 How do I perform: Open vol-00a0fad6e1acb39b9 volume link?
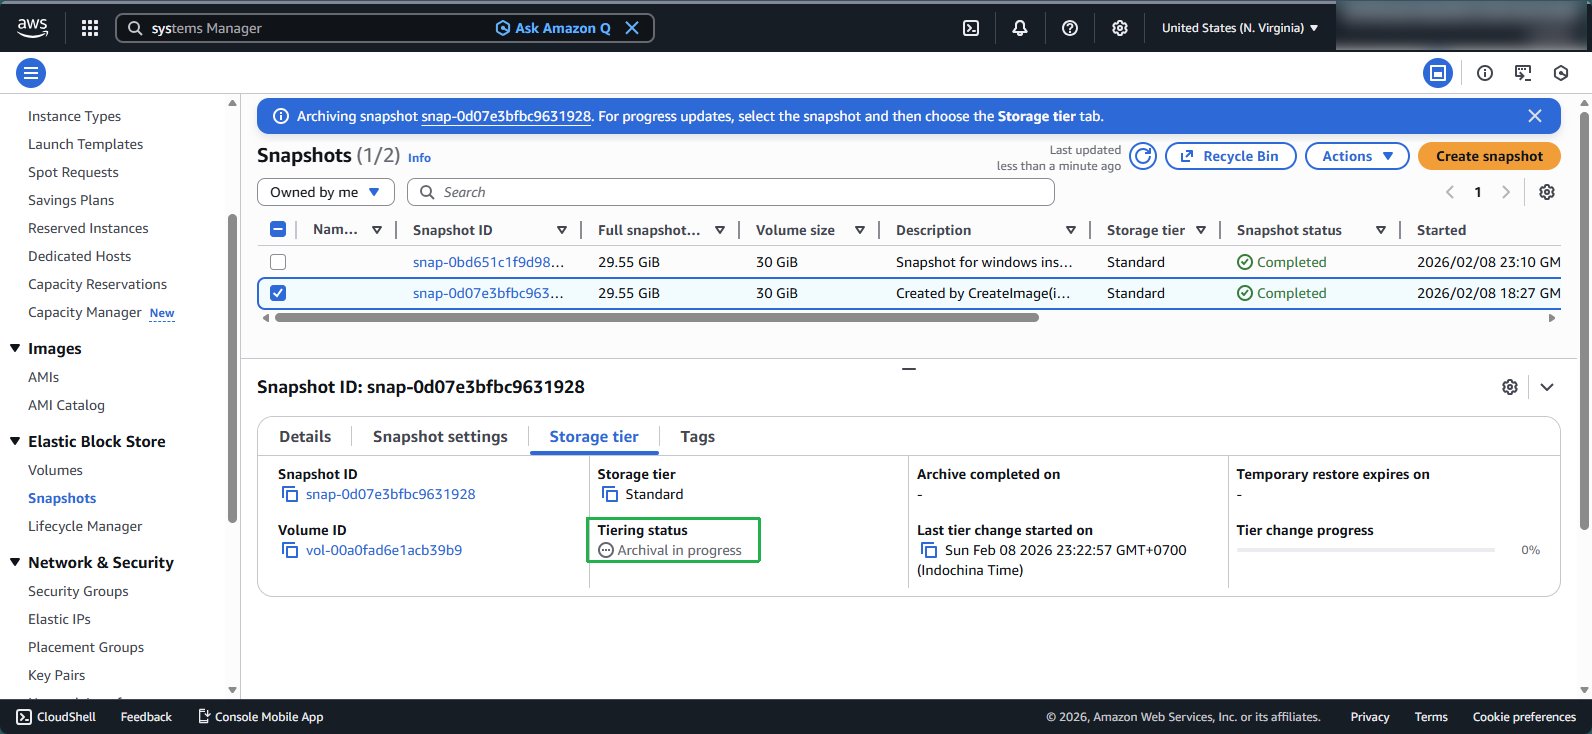pos(384,551)
